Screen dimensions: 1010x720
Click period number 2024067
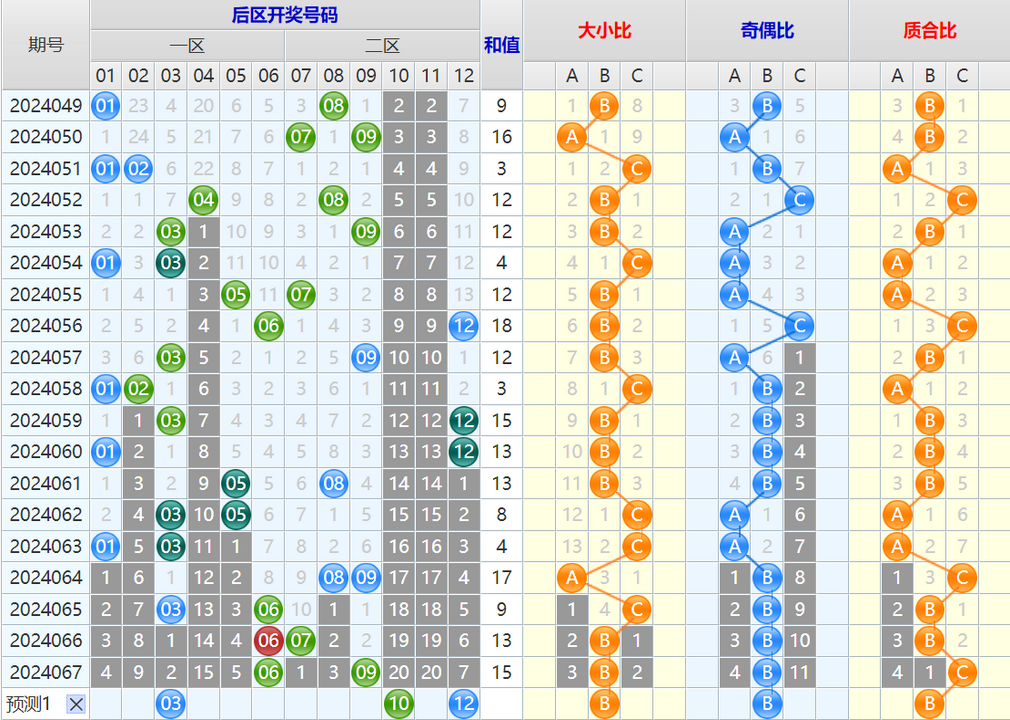46,672
